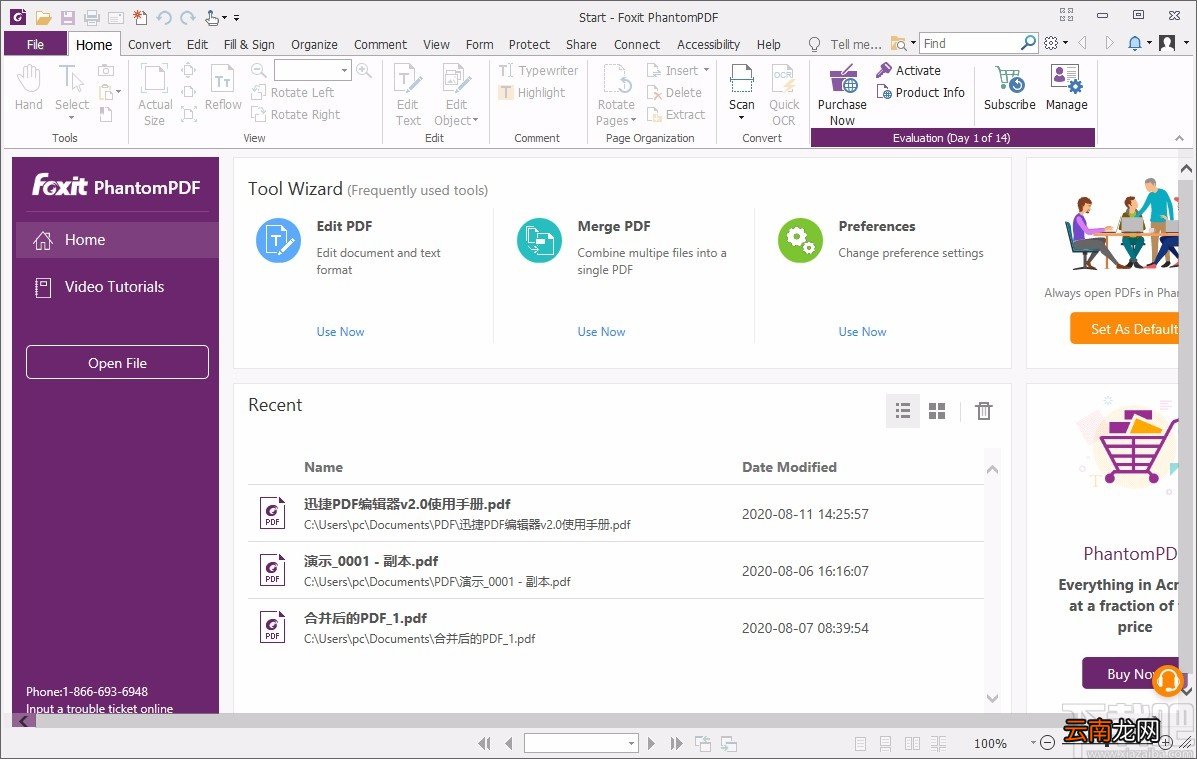Open recent file 合并后的PDF_1.pdf

coord(615,628)
